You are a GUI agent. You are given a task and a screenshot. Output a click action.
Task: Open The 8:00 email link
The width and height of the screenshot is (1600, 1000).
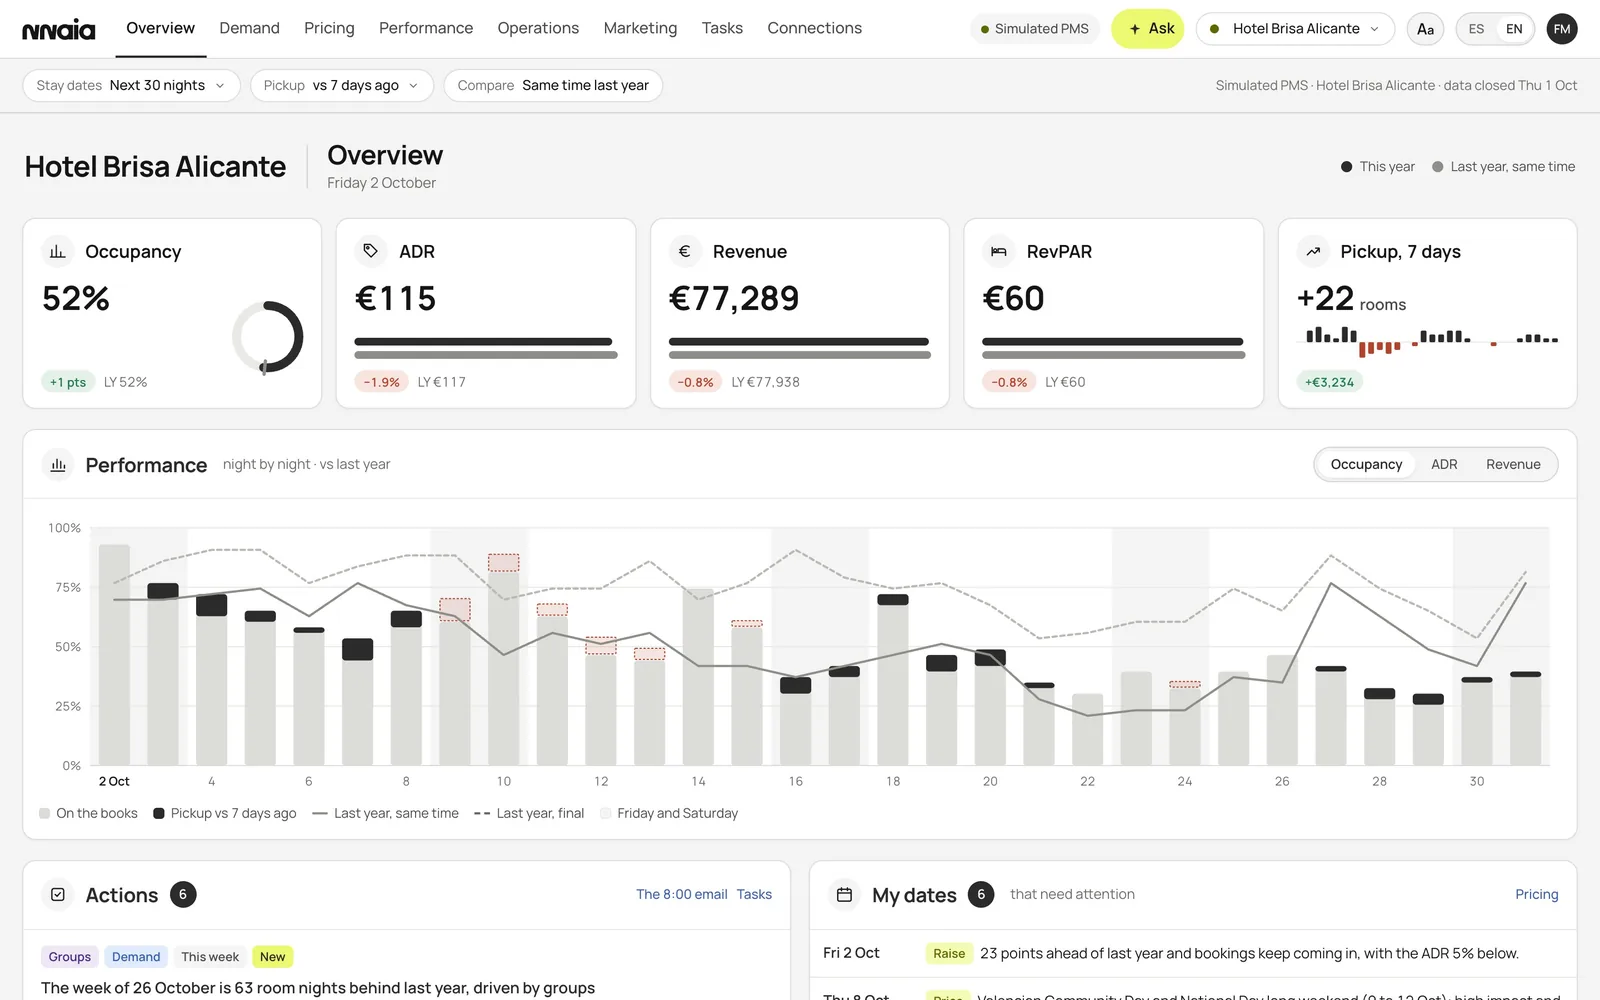tap(682, 894)
